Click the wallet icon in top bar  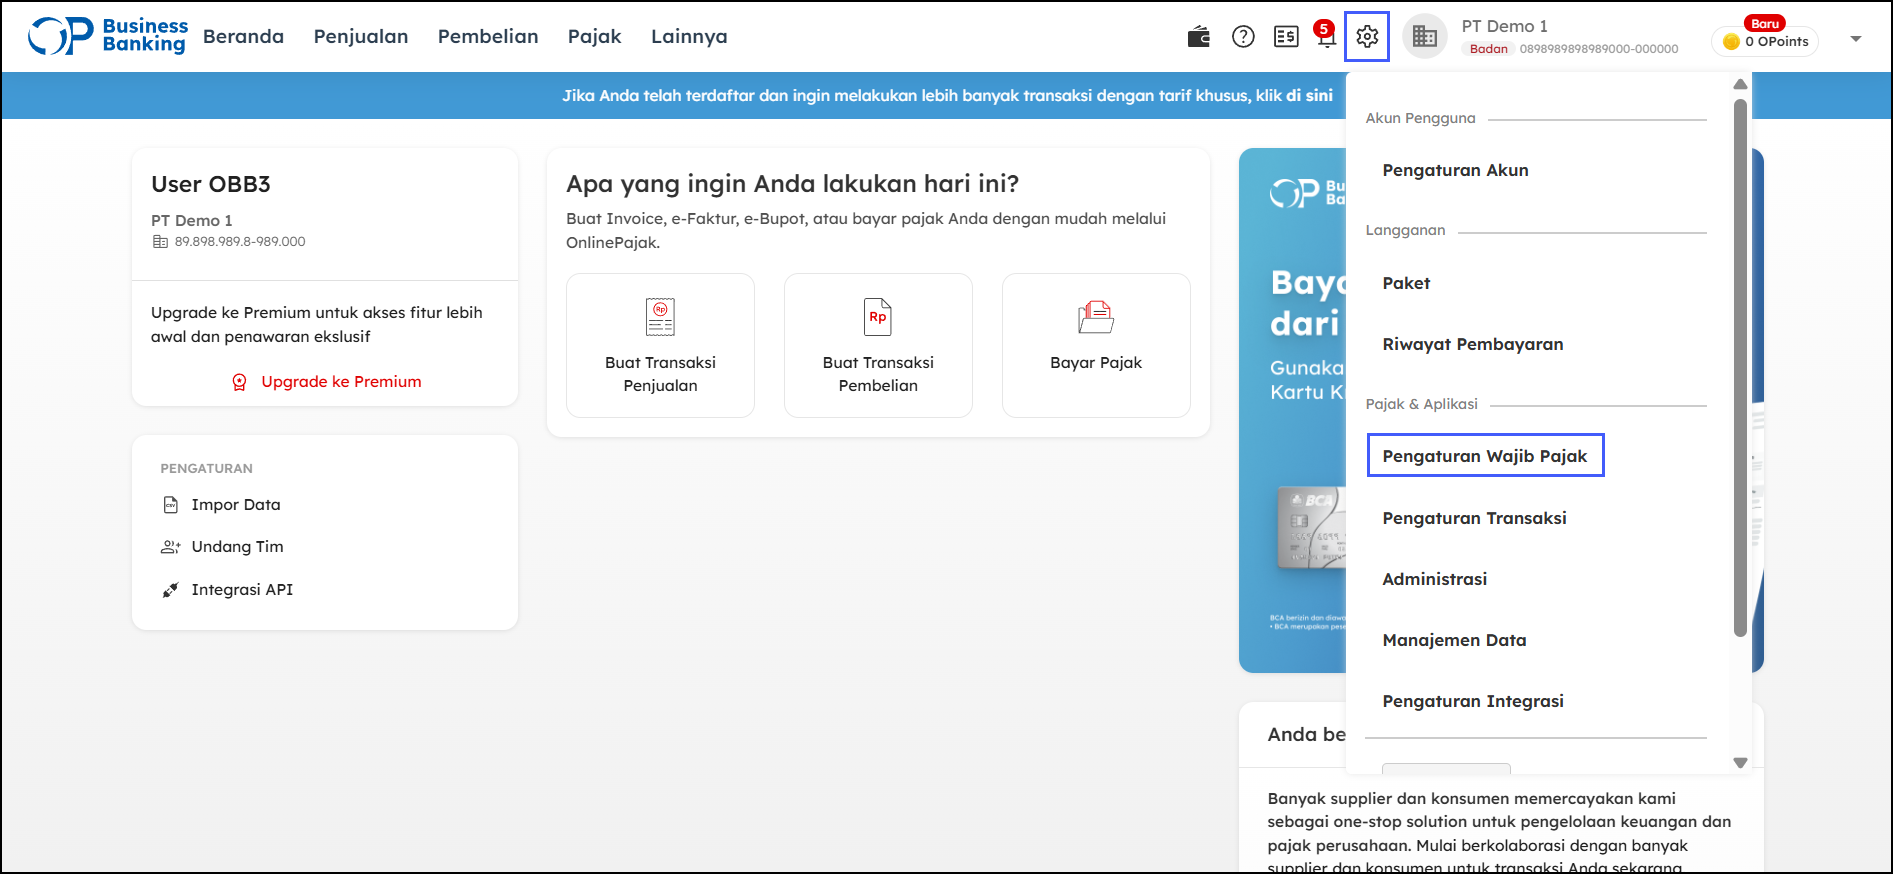[x=1198, y=37]
